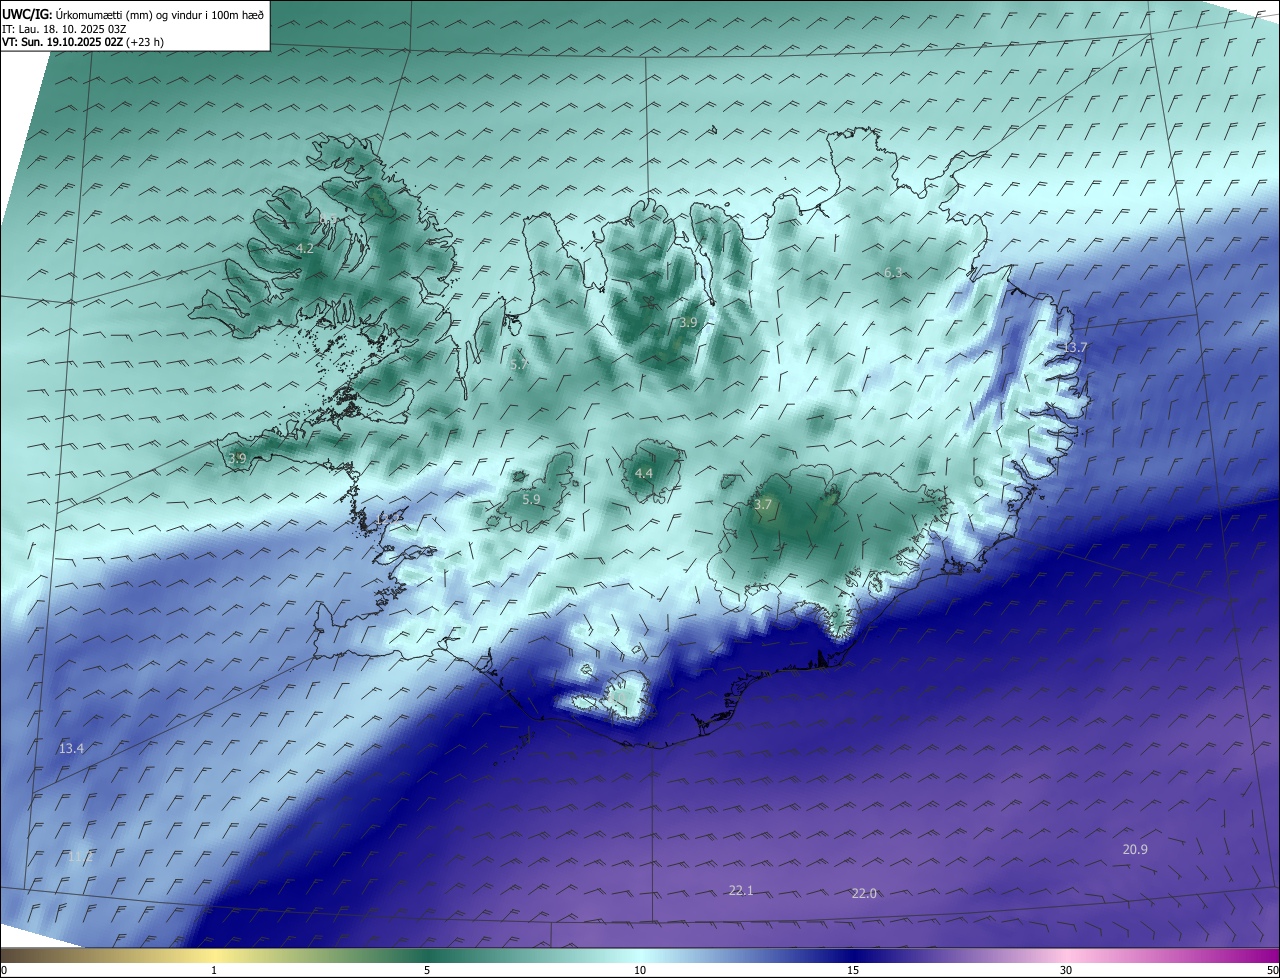The width and height of the screenshot is (1280, 978).
Task: Click the "IT: Lau. 18. 10. 2025 03Z" line
Action: pos(64,29)
